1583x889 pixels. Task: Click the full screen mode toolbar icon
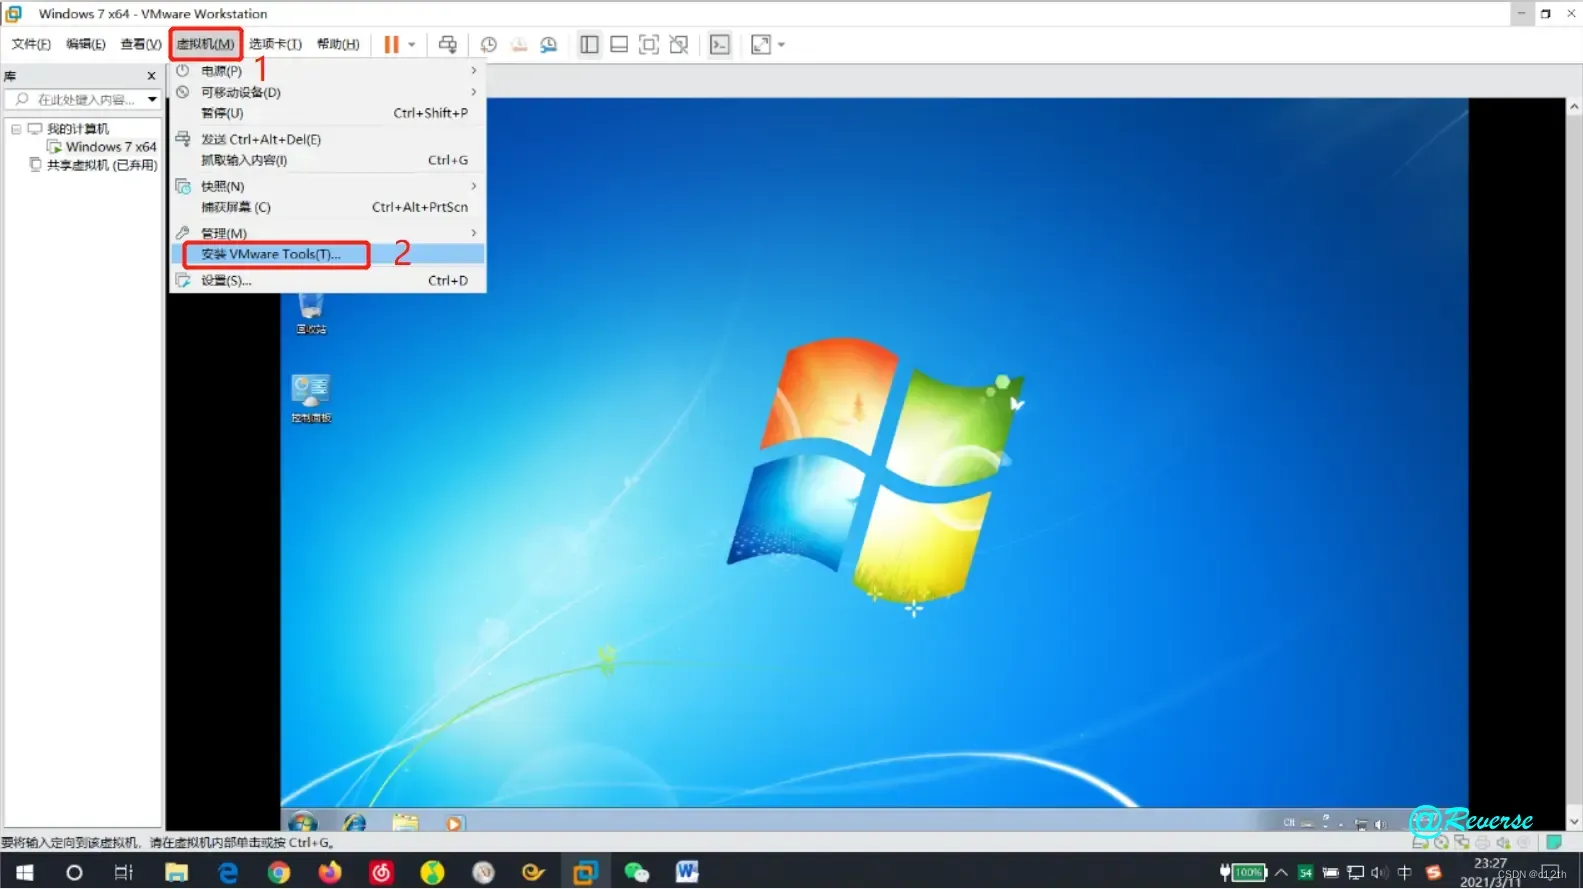(x=649, y=44)
